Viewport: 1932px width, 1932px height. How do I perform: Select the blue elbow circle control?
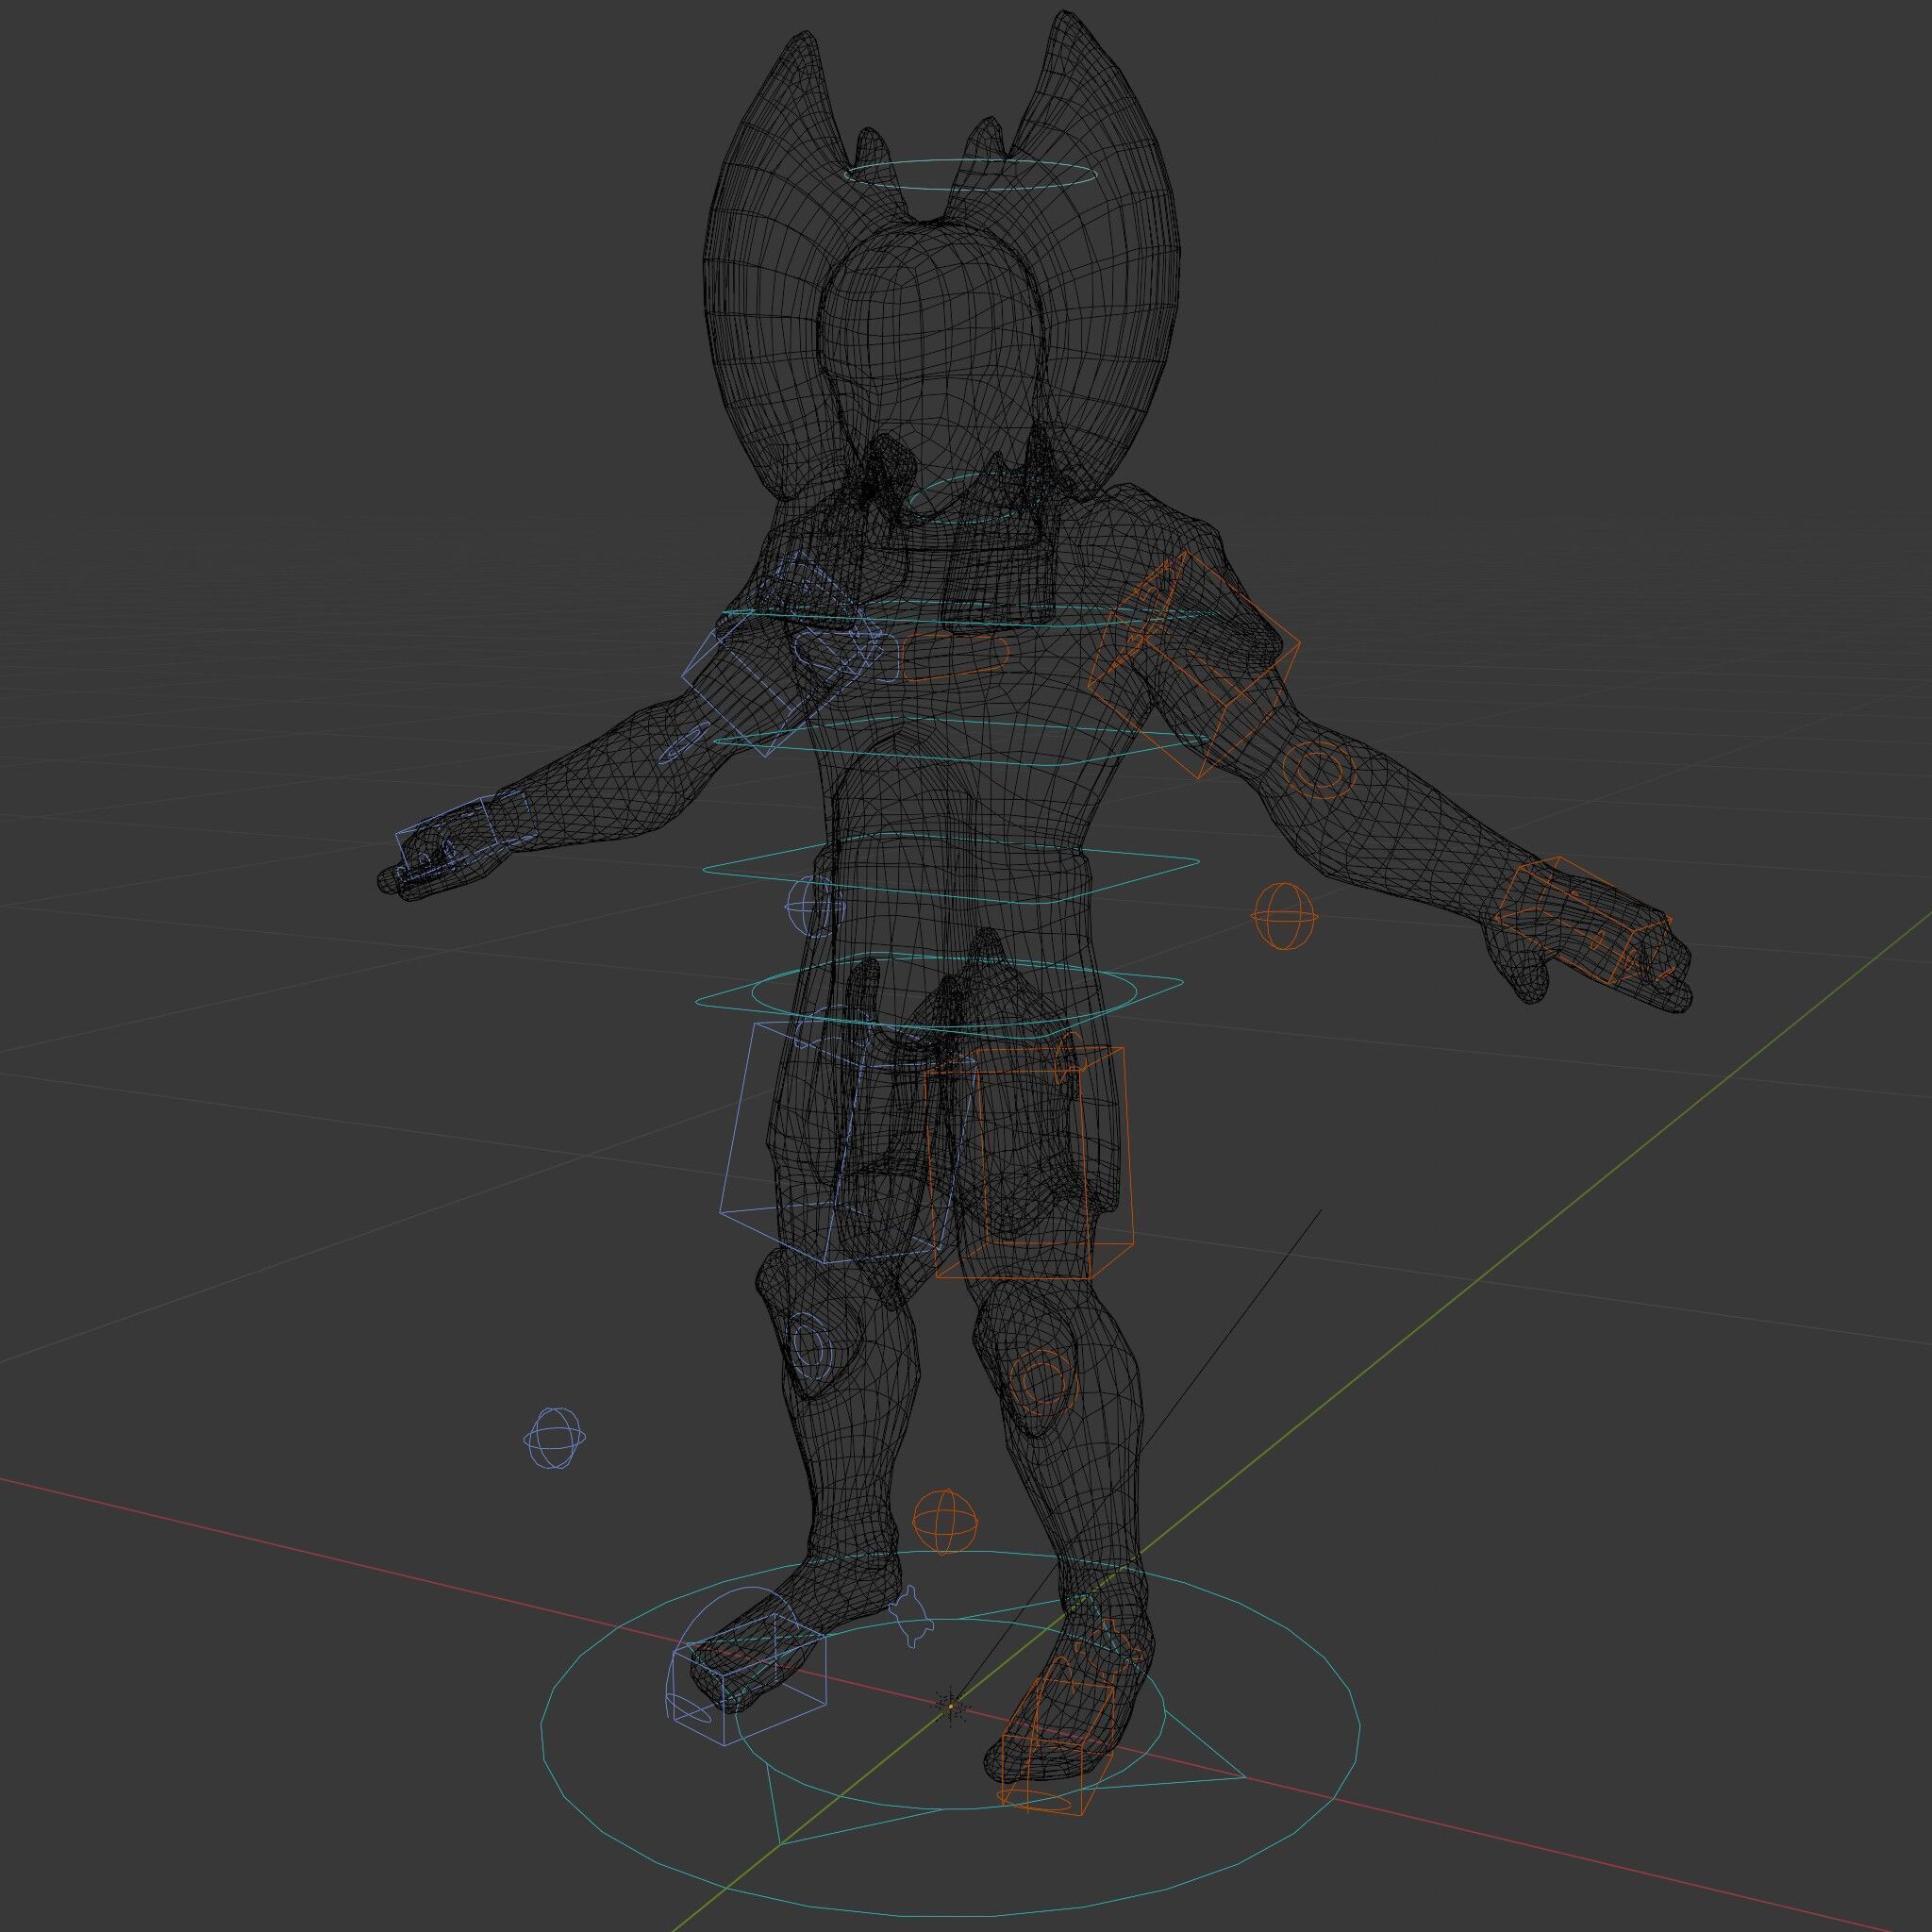click(684, 745)
